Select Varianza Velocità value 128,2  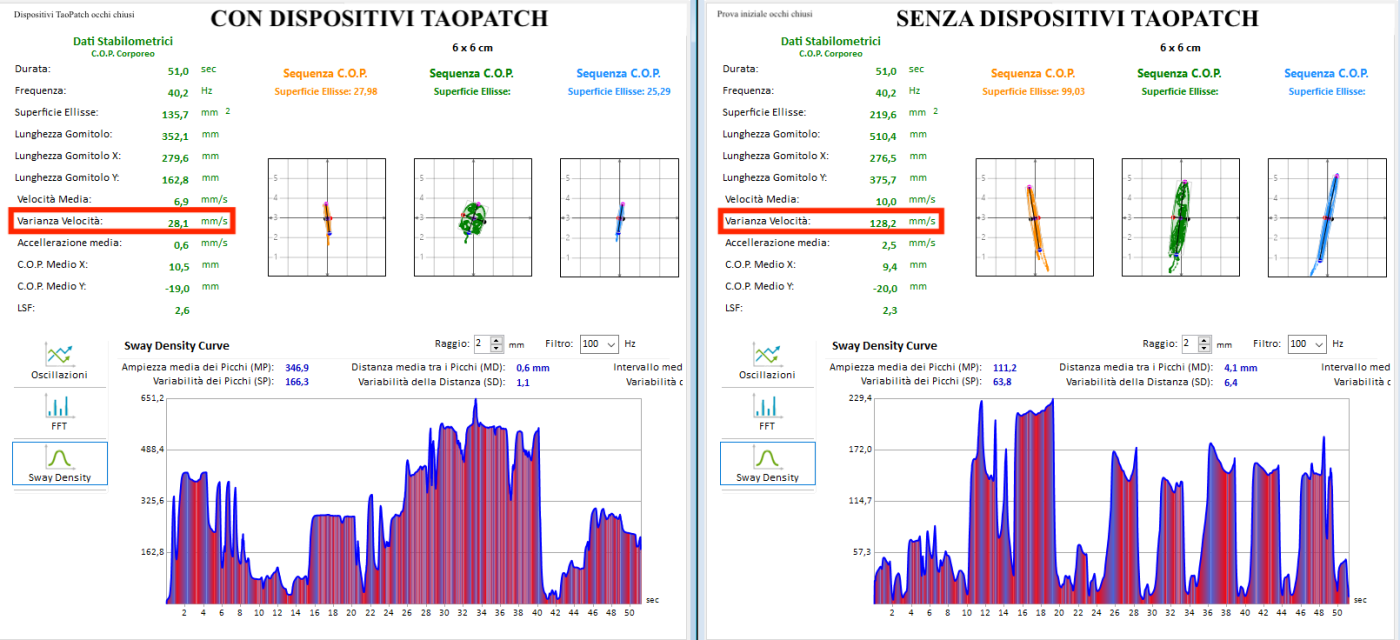(x=885, y=222)
